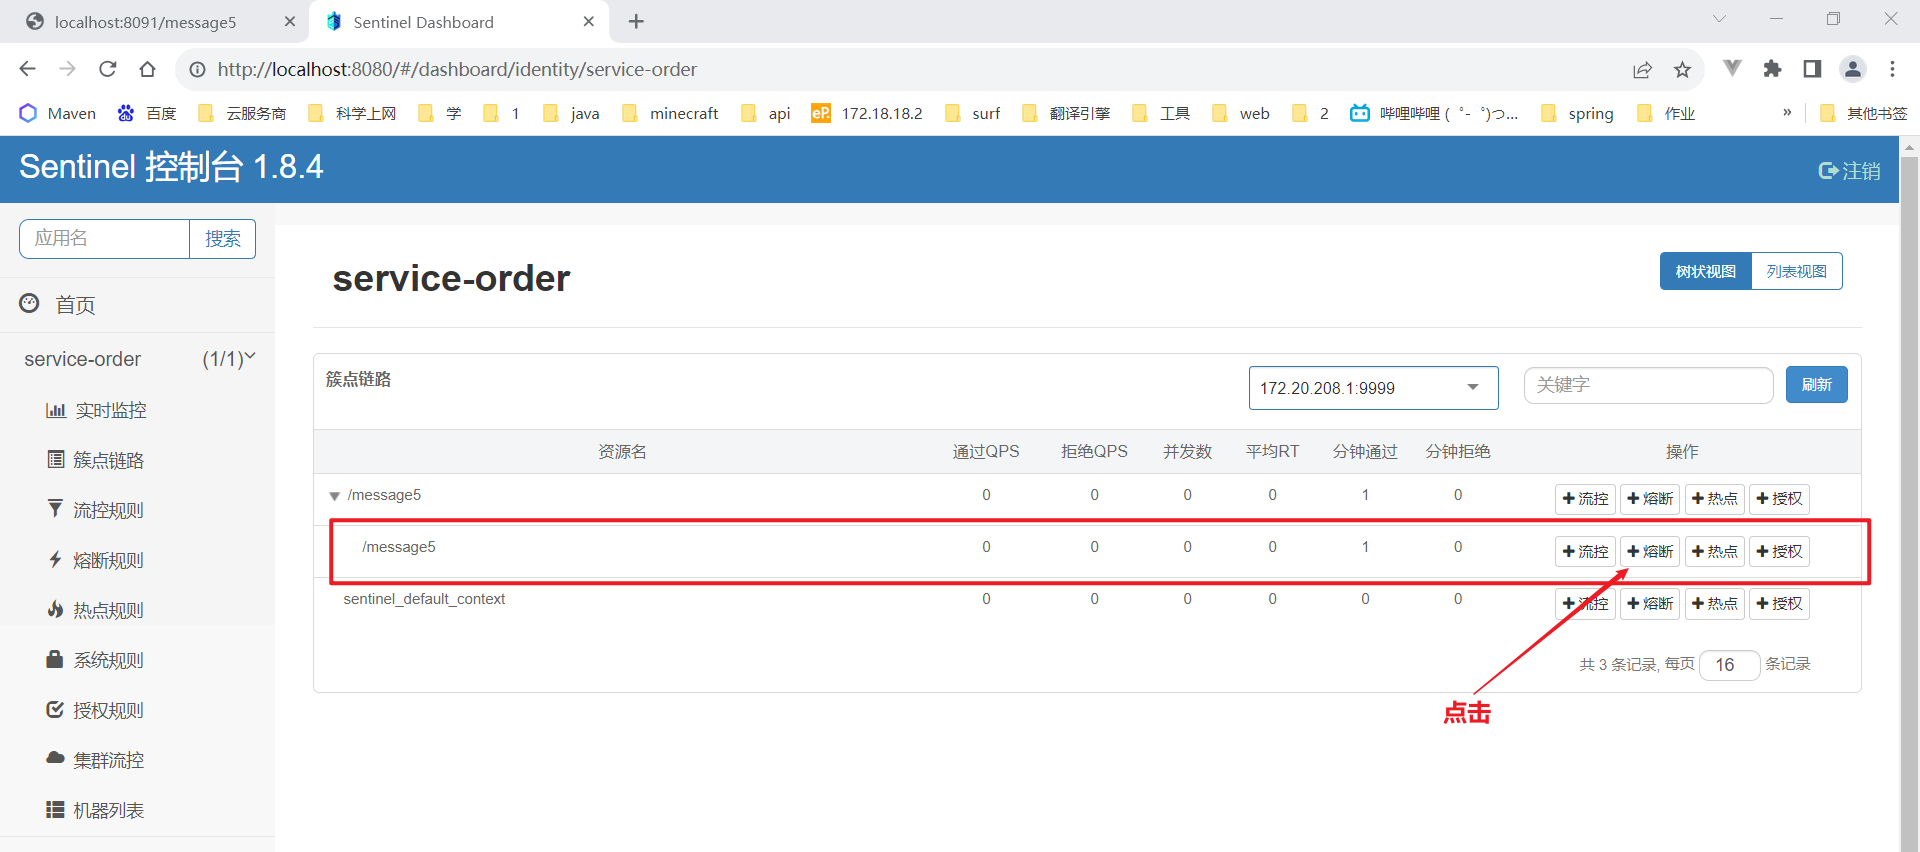Viewport: 1920px width, 852px height.
Task: Click the browser back arrow
Action: coord(28,69)
